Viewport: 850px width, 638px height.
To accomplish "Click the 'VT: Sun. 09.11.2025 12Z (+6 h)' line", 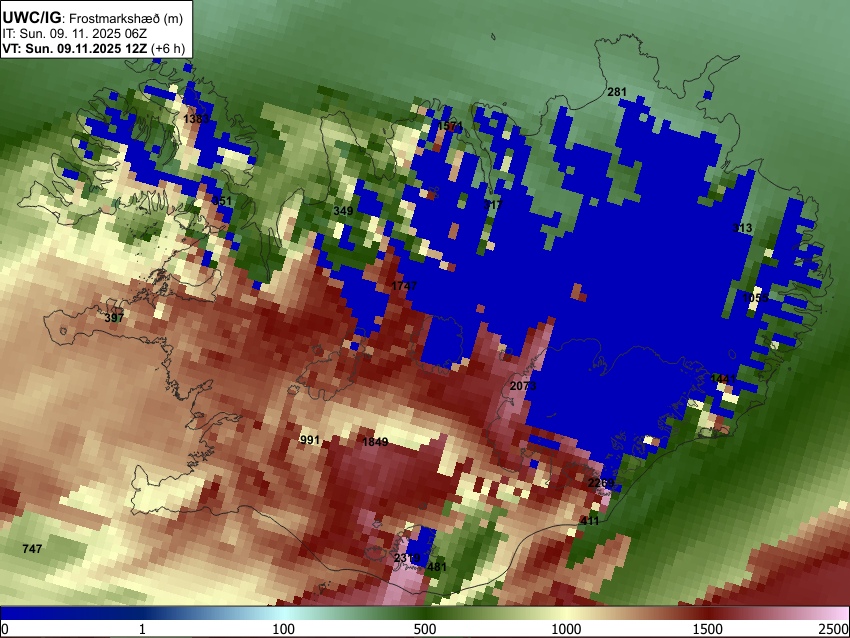I will pyautogui.click(x=94, y=48).
